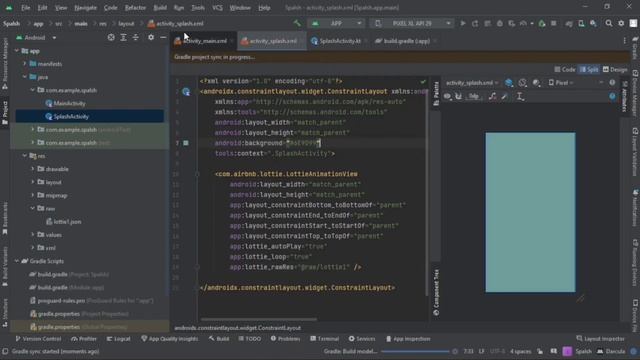The width and height of the screenshot is (640, 360).
Task: Click the Orientation for Preview icon
Action: pos(522,83)
